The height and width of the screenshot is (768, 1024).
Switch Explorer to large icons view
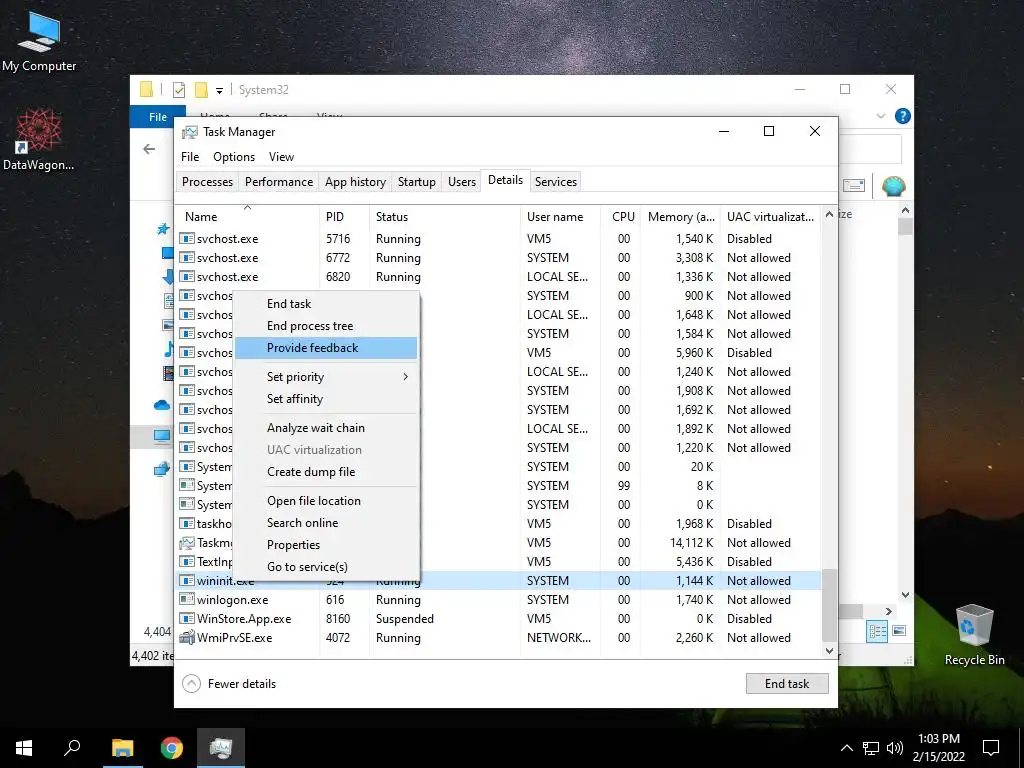(x=899, y=631)
